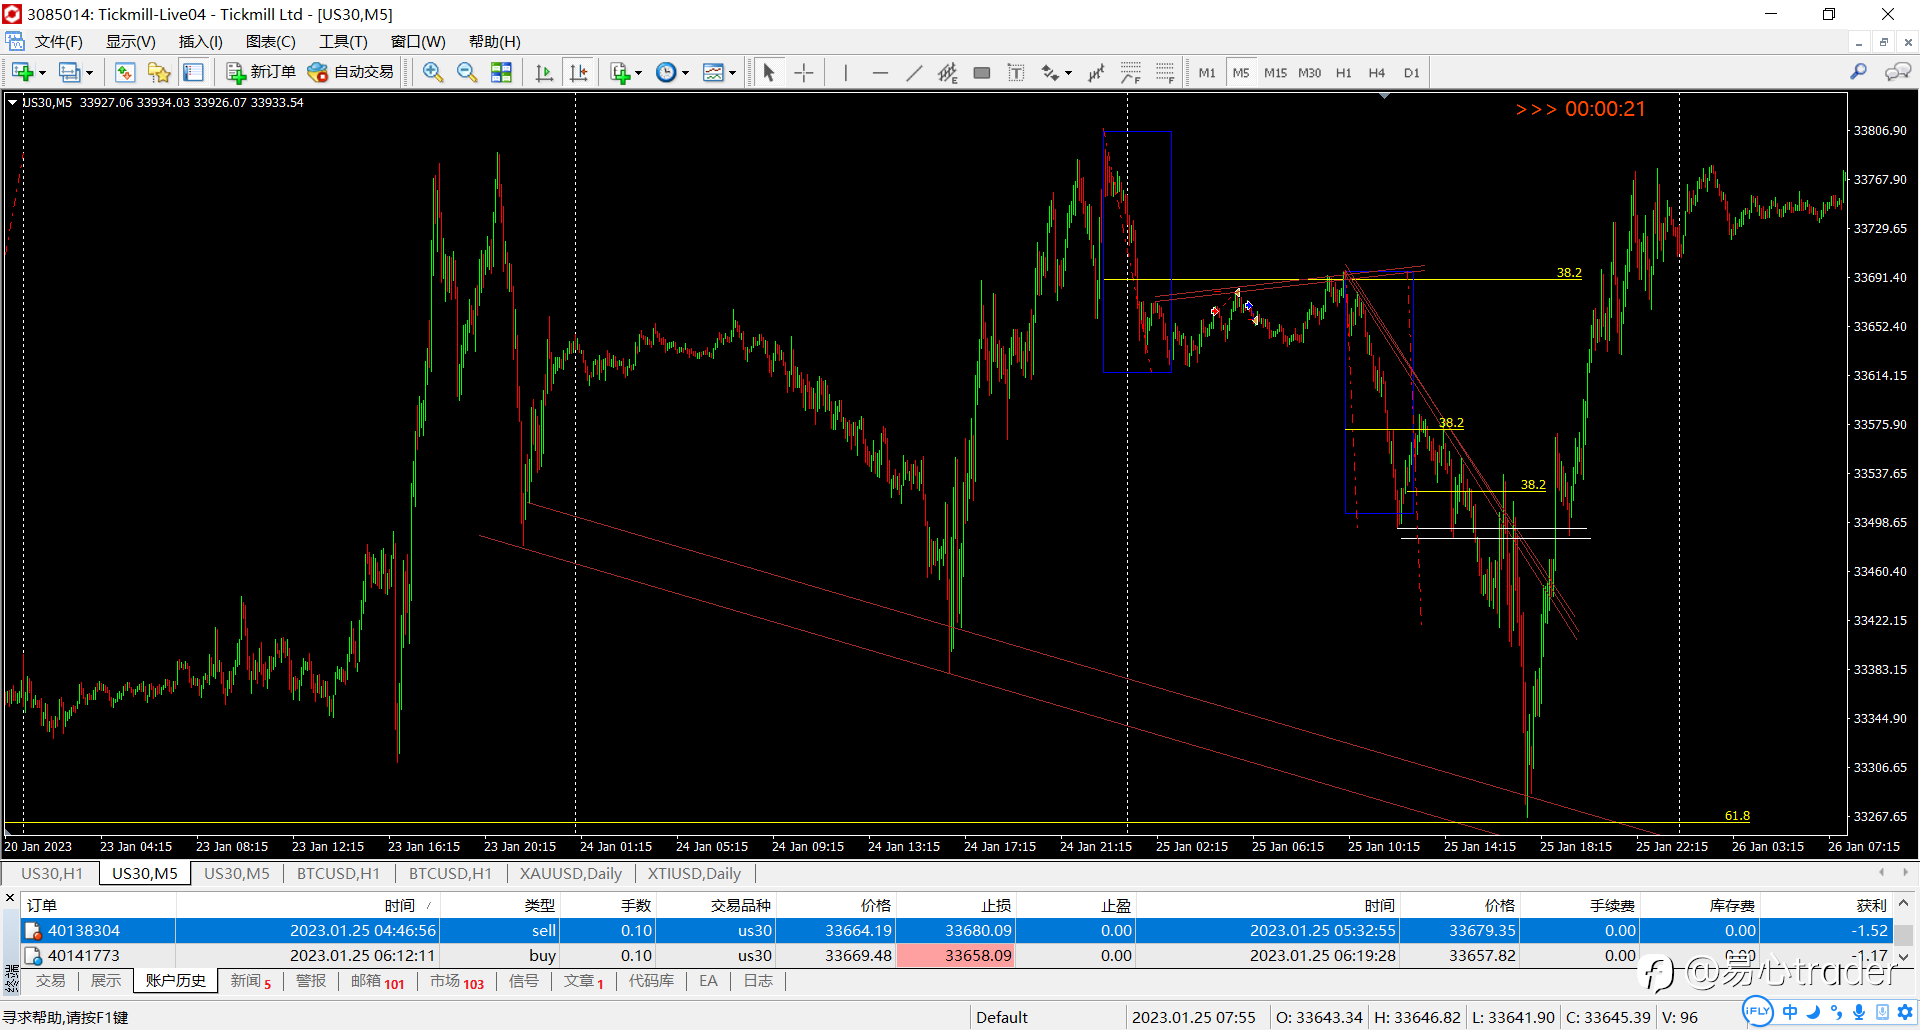Expand the Profiles dropdown arrow
1920x1030 pixels.
click(x=89, y=72)
